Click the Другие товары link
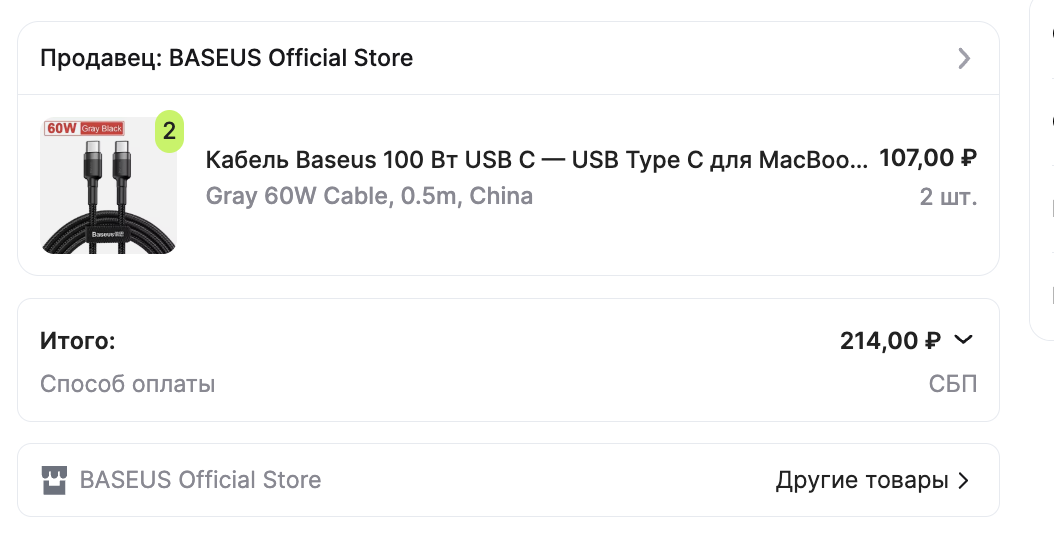1054x534 pixels. 861,481
